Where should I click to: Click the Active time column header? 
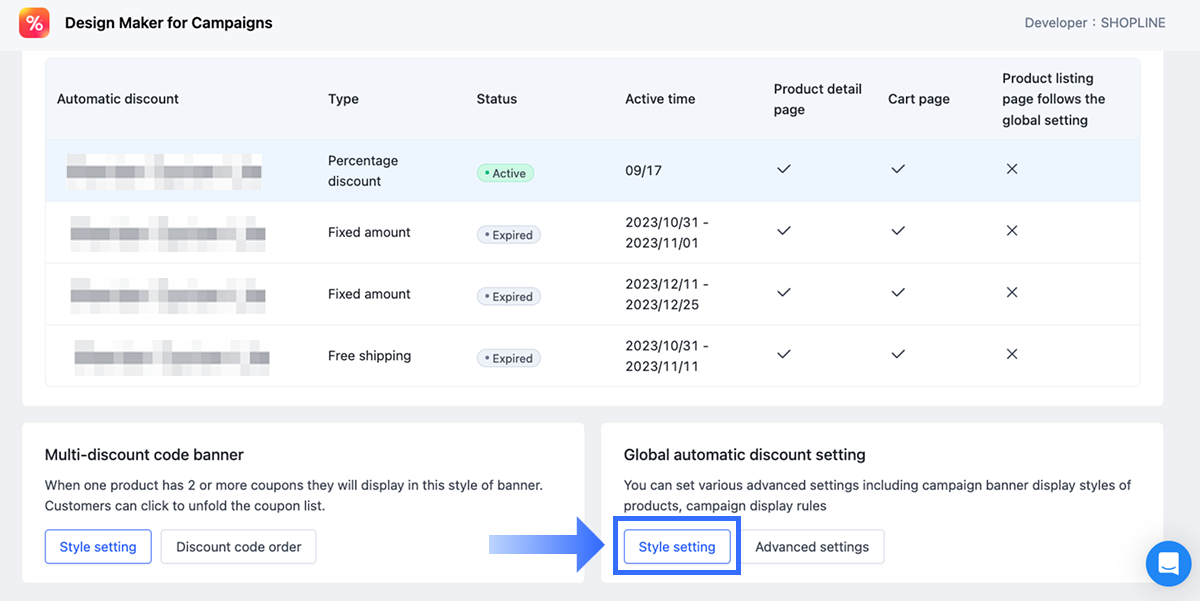tap(660, 99)
